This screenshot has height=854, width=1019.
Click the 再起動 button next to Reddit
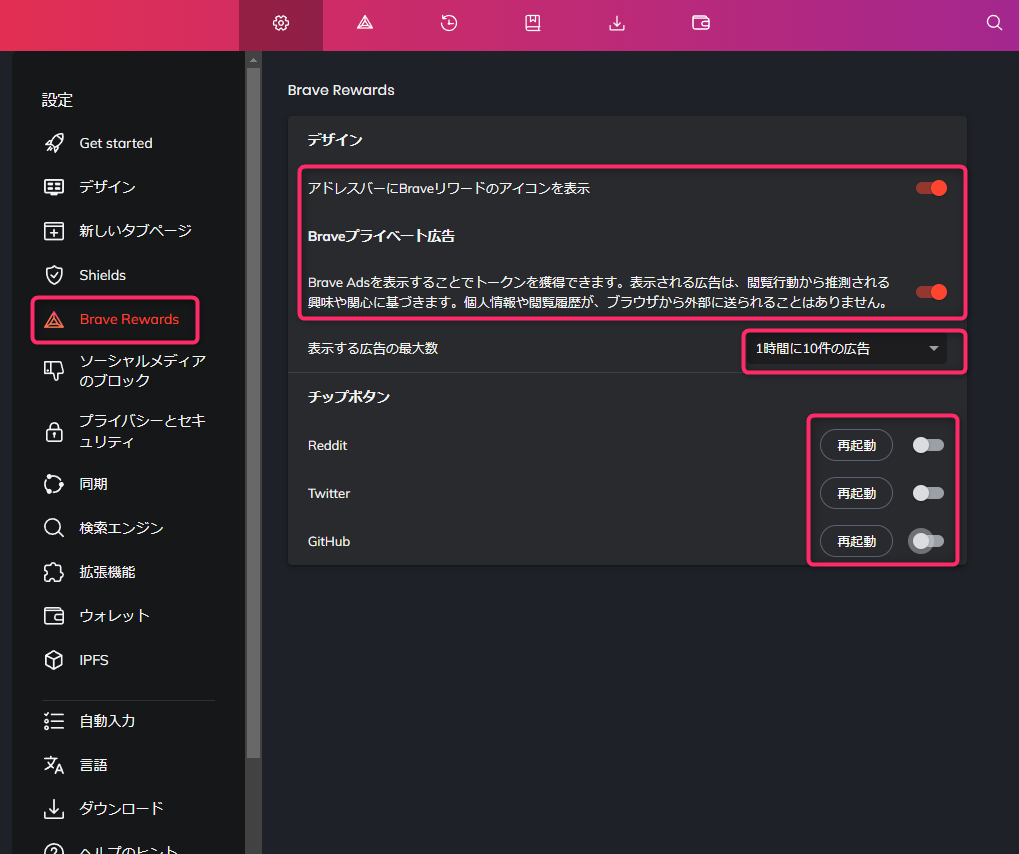[856, 445]
